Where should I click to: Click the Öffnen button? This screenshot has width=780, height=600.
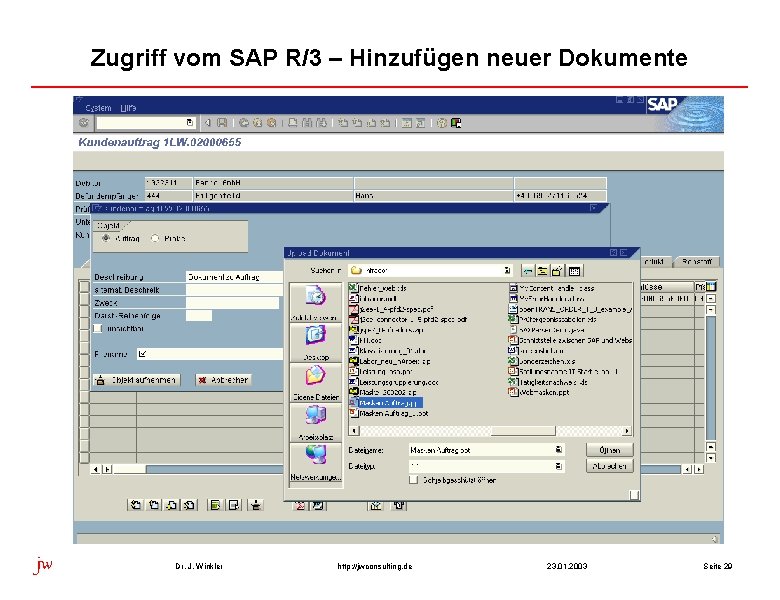point(610,450)
